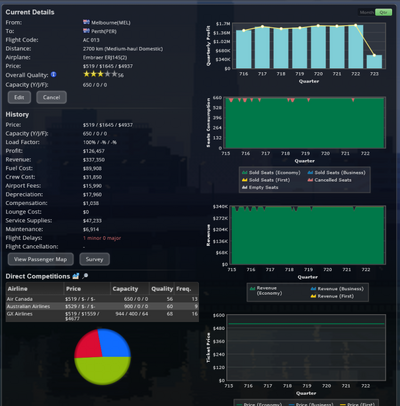Screen dimensions: 400x406
Task: Click maintenance value $6,914
Action: click(x=91, y=229)
